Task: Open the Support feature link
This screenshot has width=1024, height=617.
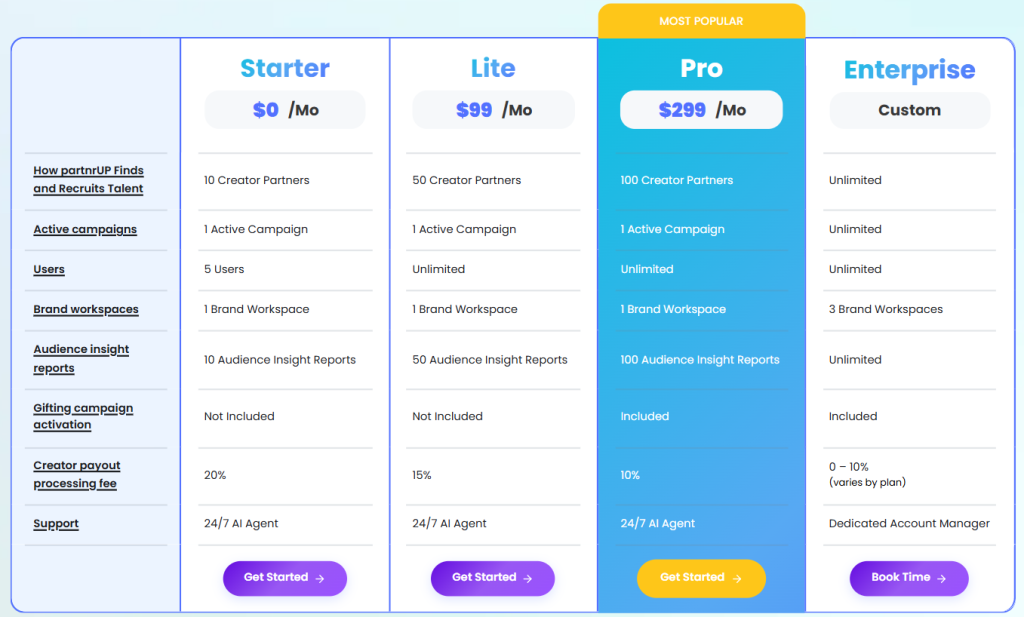Action: click(x=56, y=524)
